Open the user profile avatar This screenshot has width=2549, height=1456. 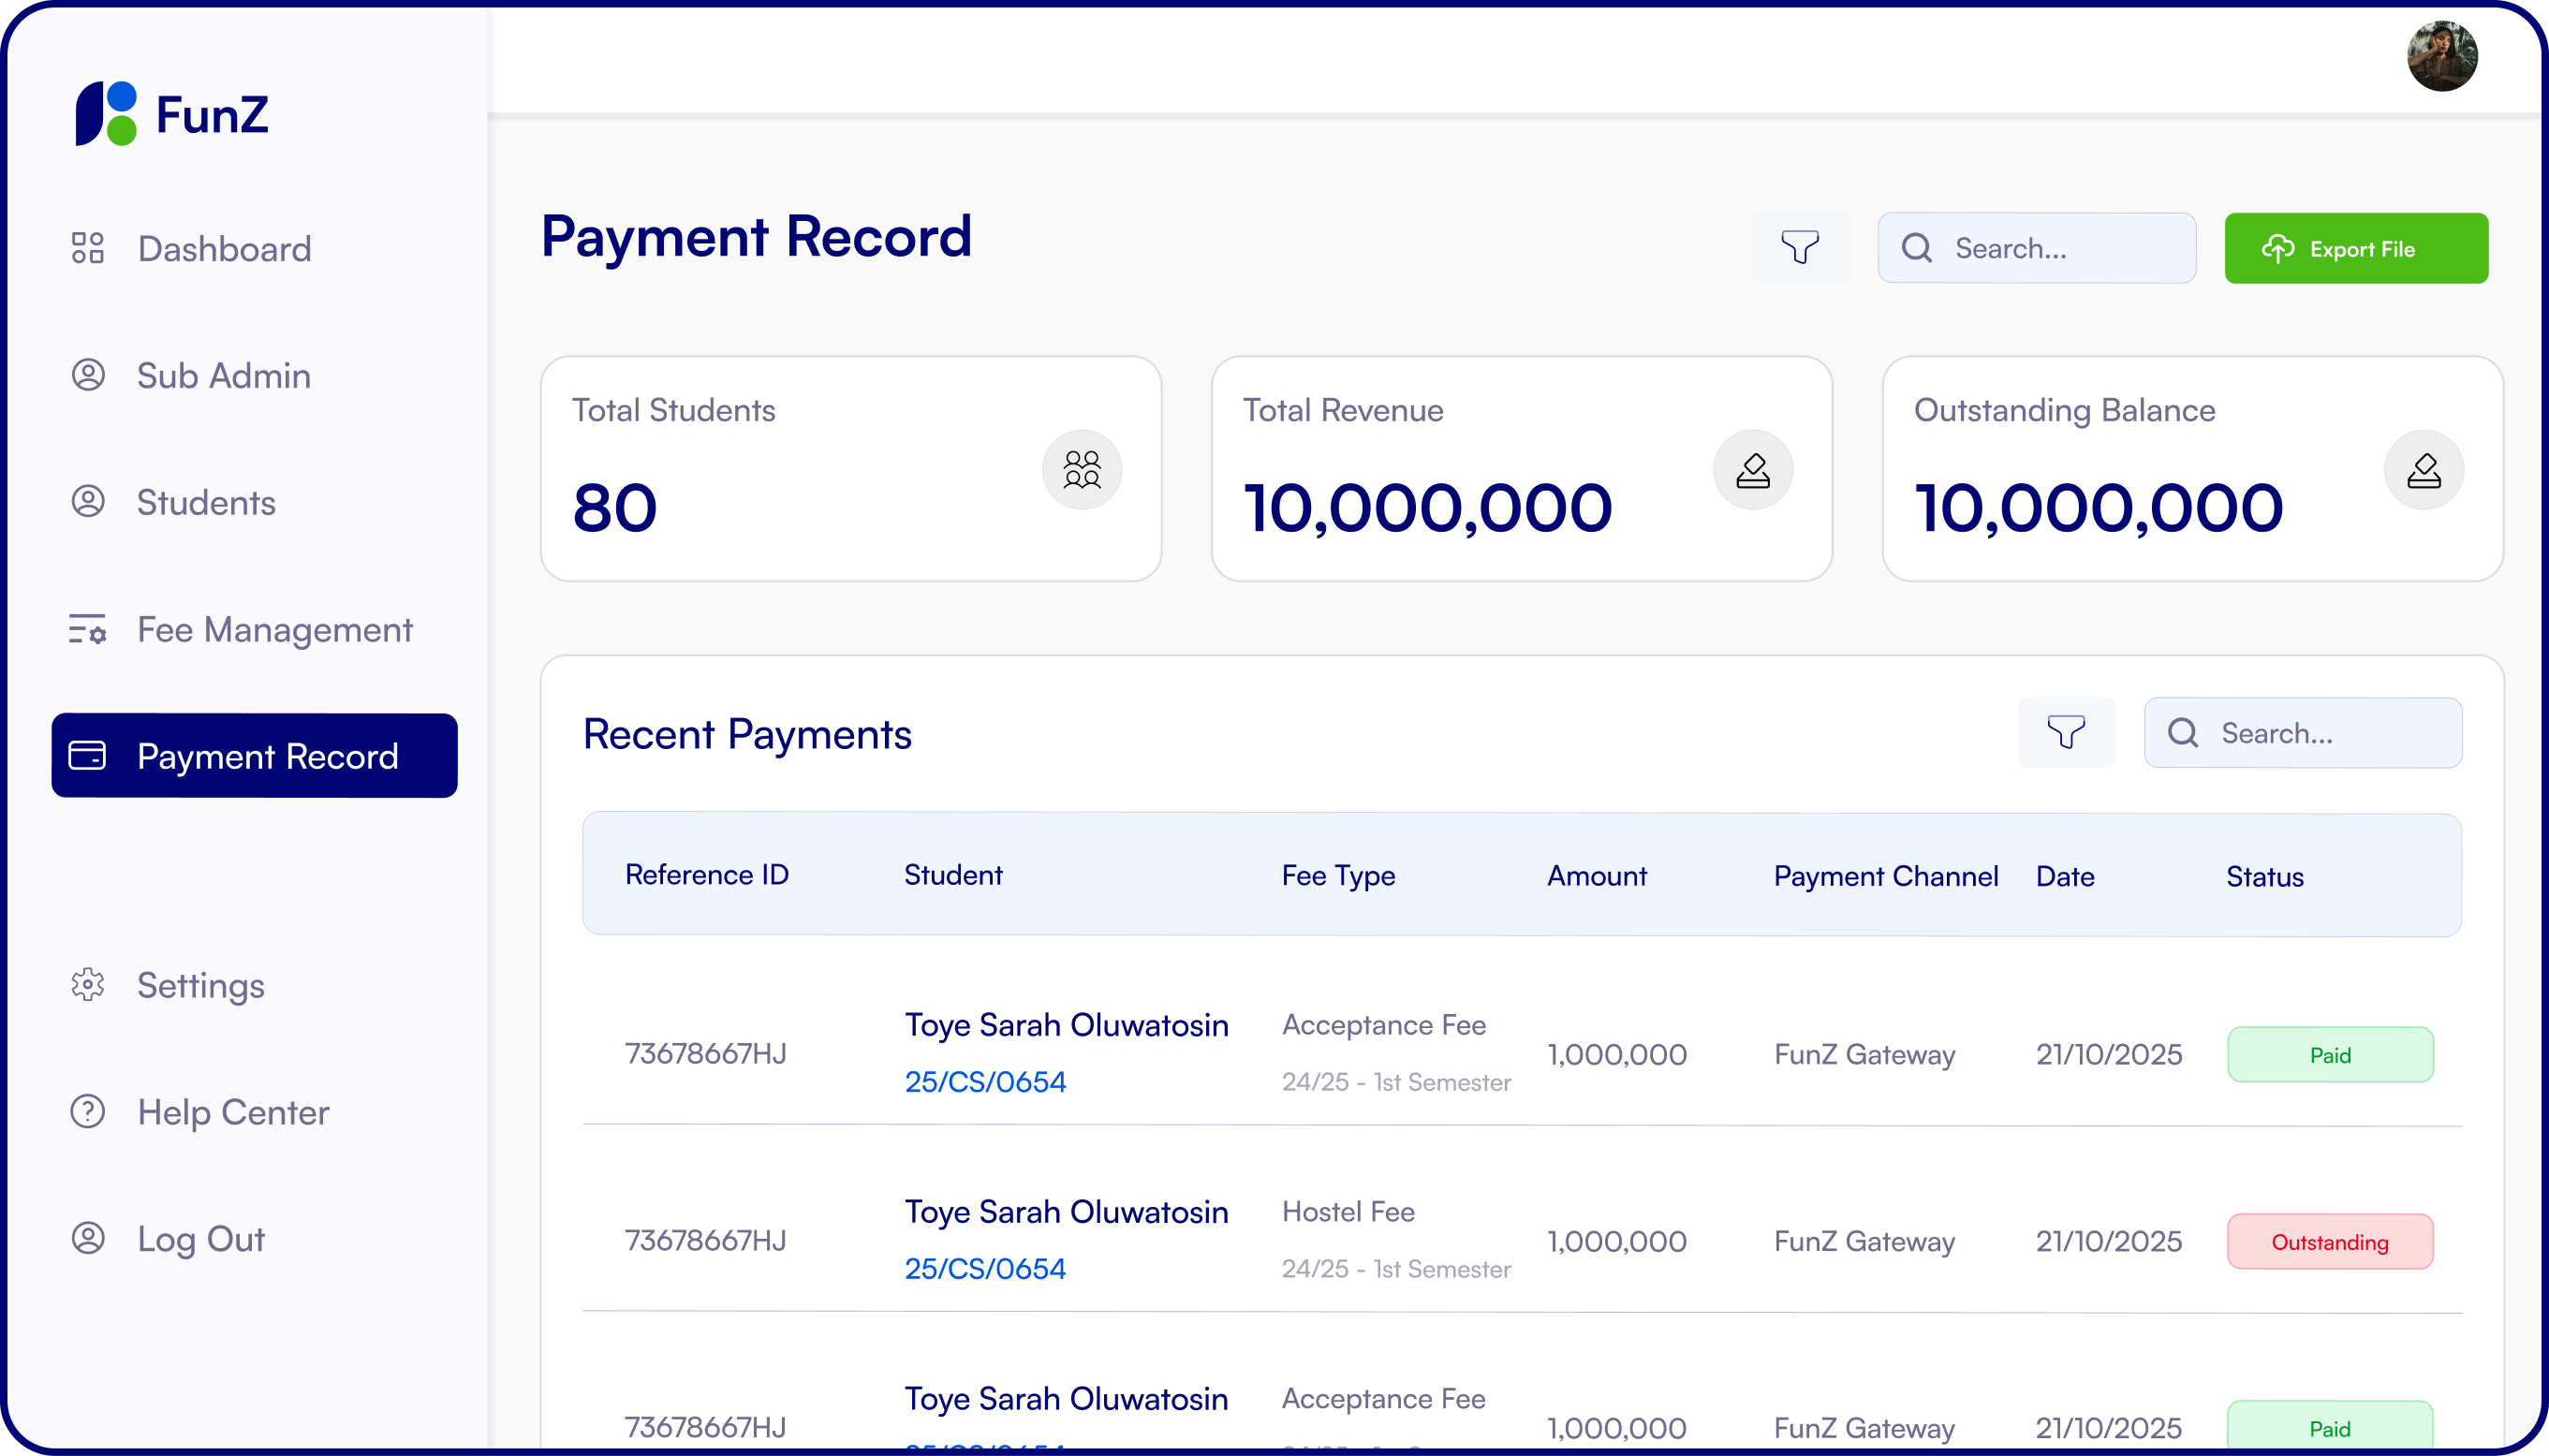click(x=2441, y=57)
